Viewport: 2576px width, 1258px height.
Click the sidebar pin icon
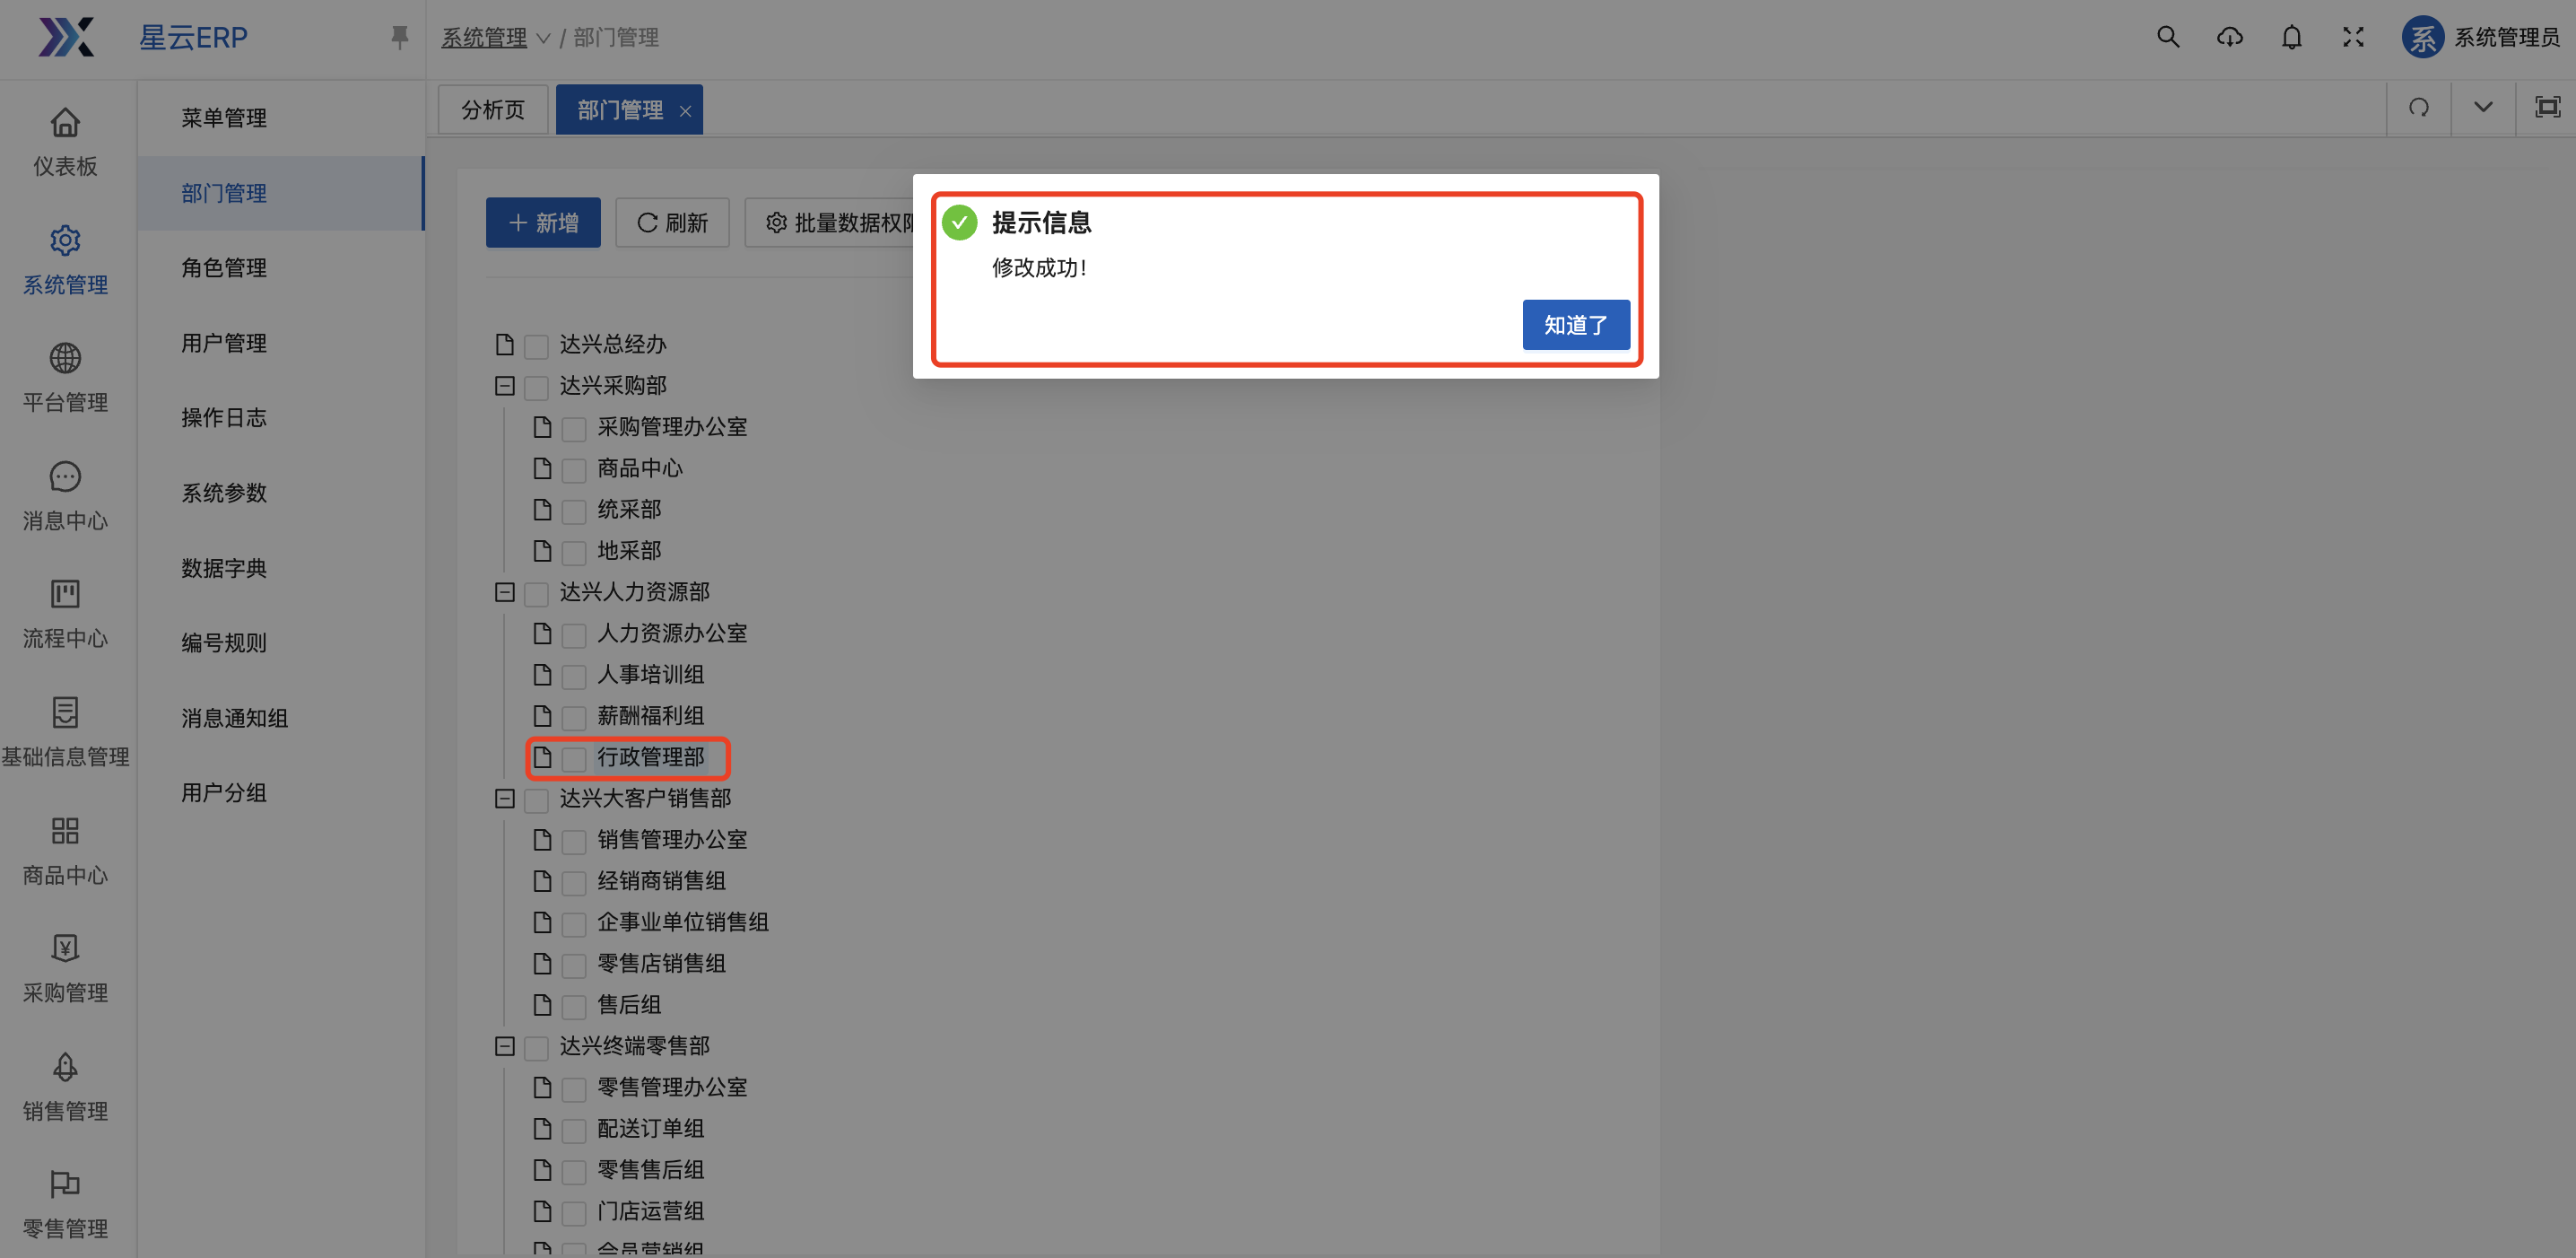click(x=399, y=37)
